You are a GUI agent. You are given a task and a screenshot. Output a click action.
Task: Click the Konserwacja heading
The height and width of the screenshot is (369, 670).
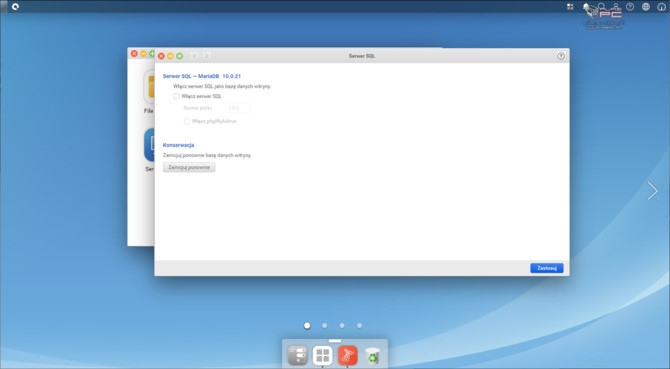click(x=179, y=145)
